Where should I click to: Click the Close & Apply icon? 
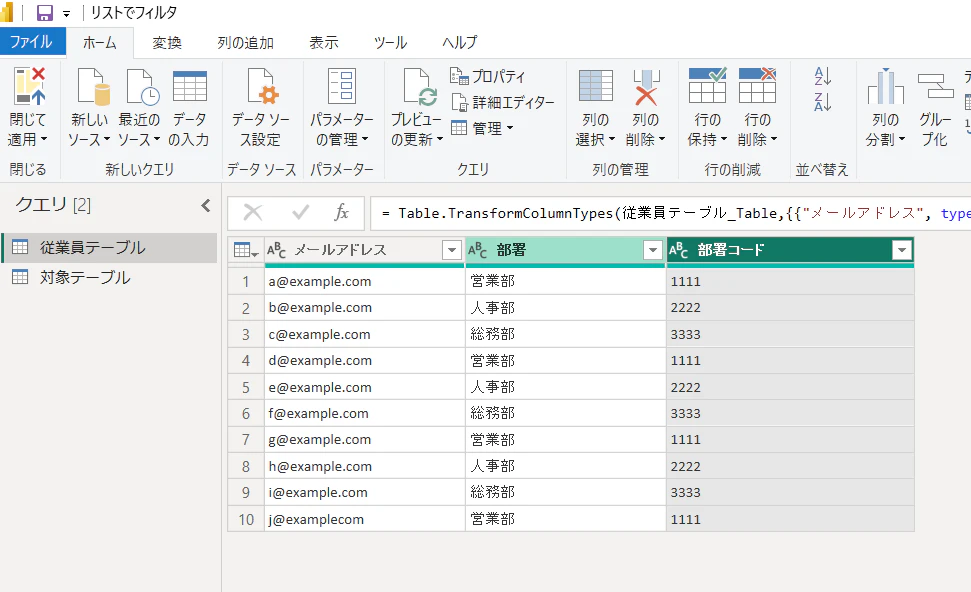pos(29,85)
